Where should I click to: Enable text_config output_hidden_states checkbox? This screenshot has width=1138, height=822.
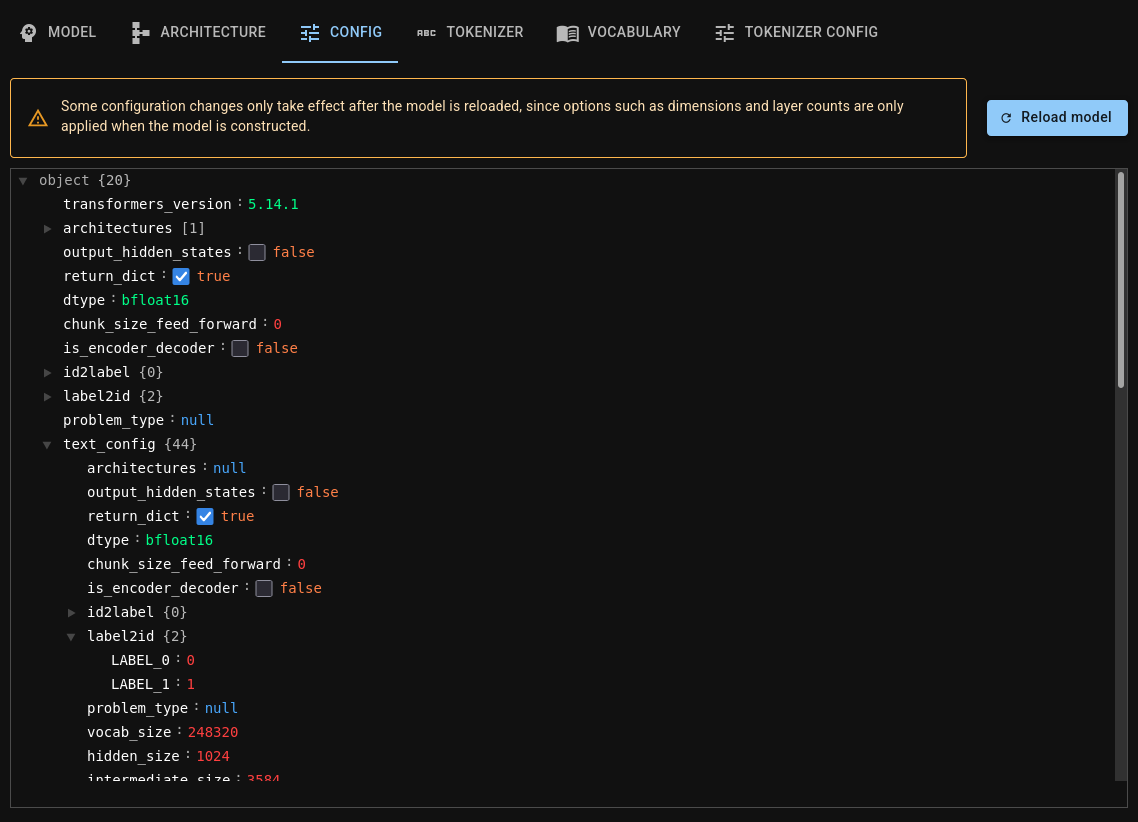point(281,493)
